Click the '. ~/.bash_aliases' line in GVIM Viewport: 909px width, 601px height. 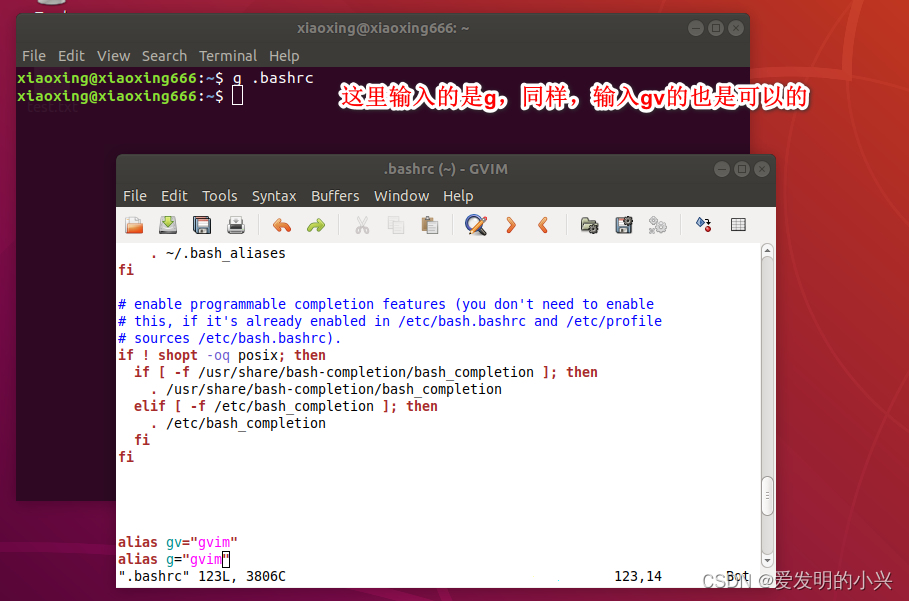click(x=218, y=254)
